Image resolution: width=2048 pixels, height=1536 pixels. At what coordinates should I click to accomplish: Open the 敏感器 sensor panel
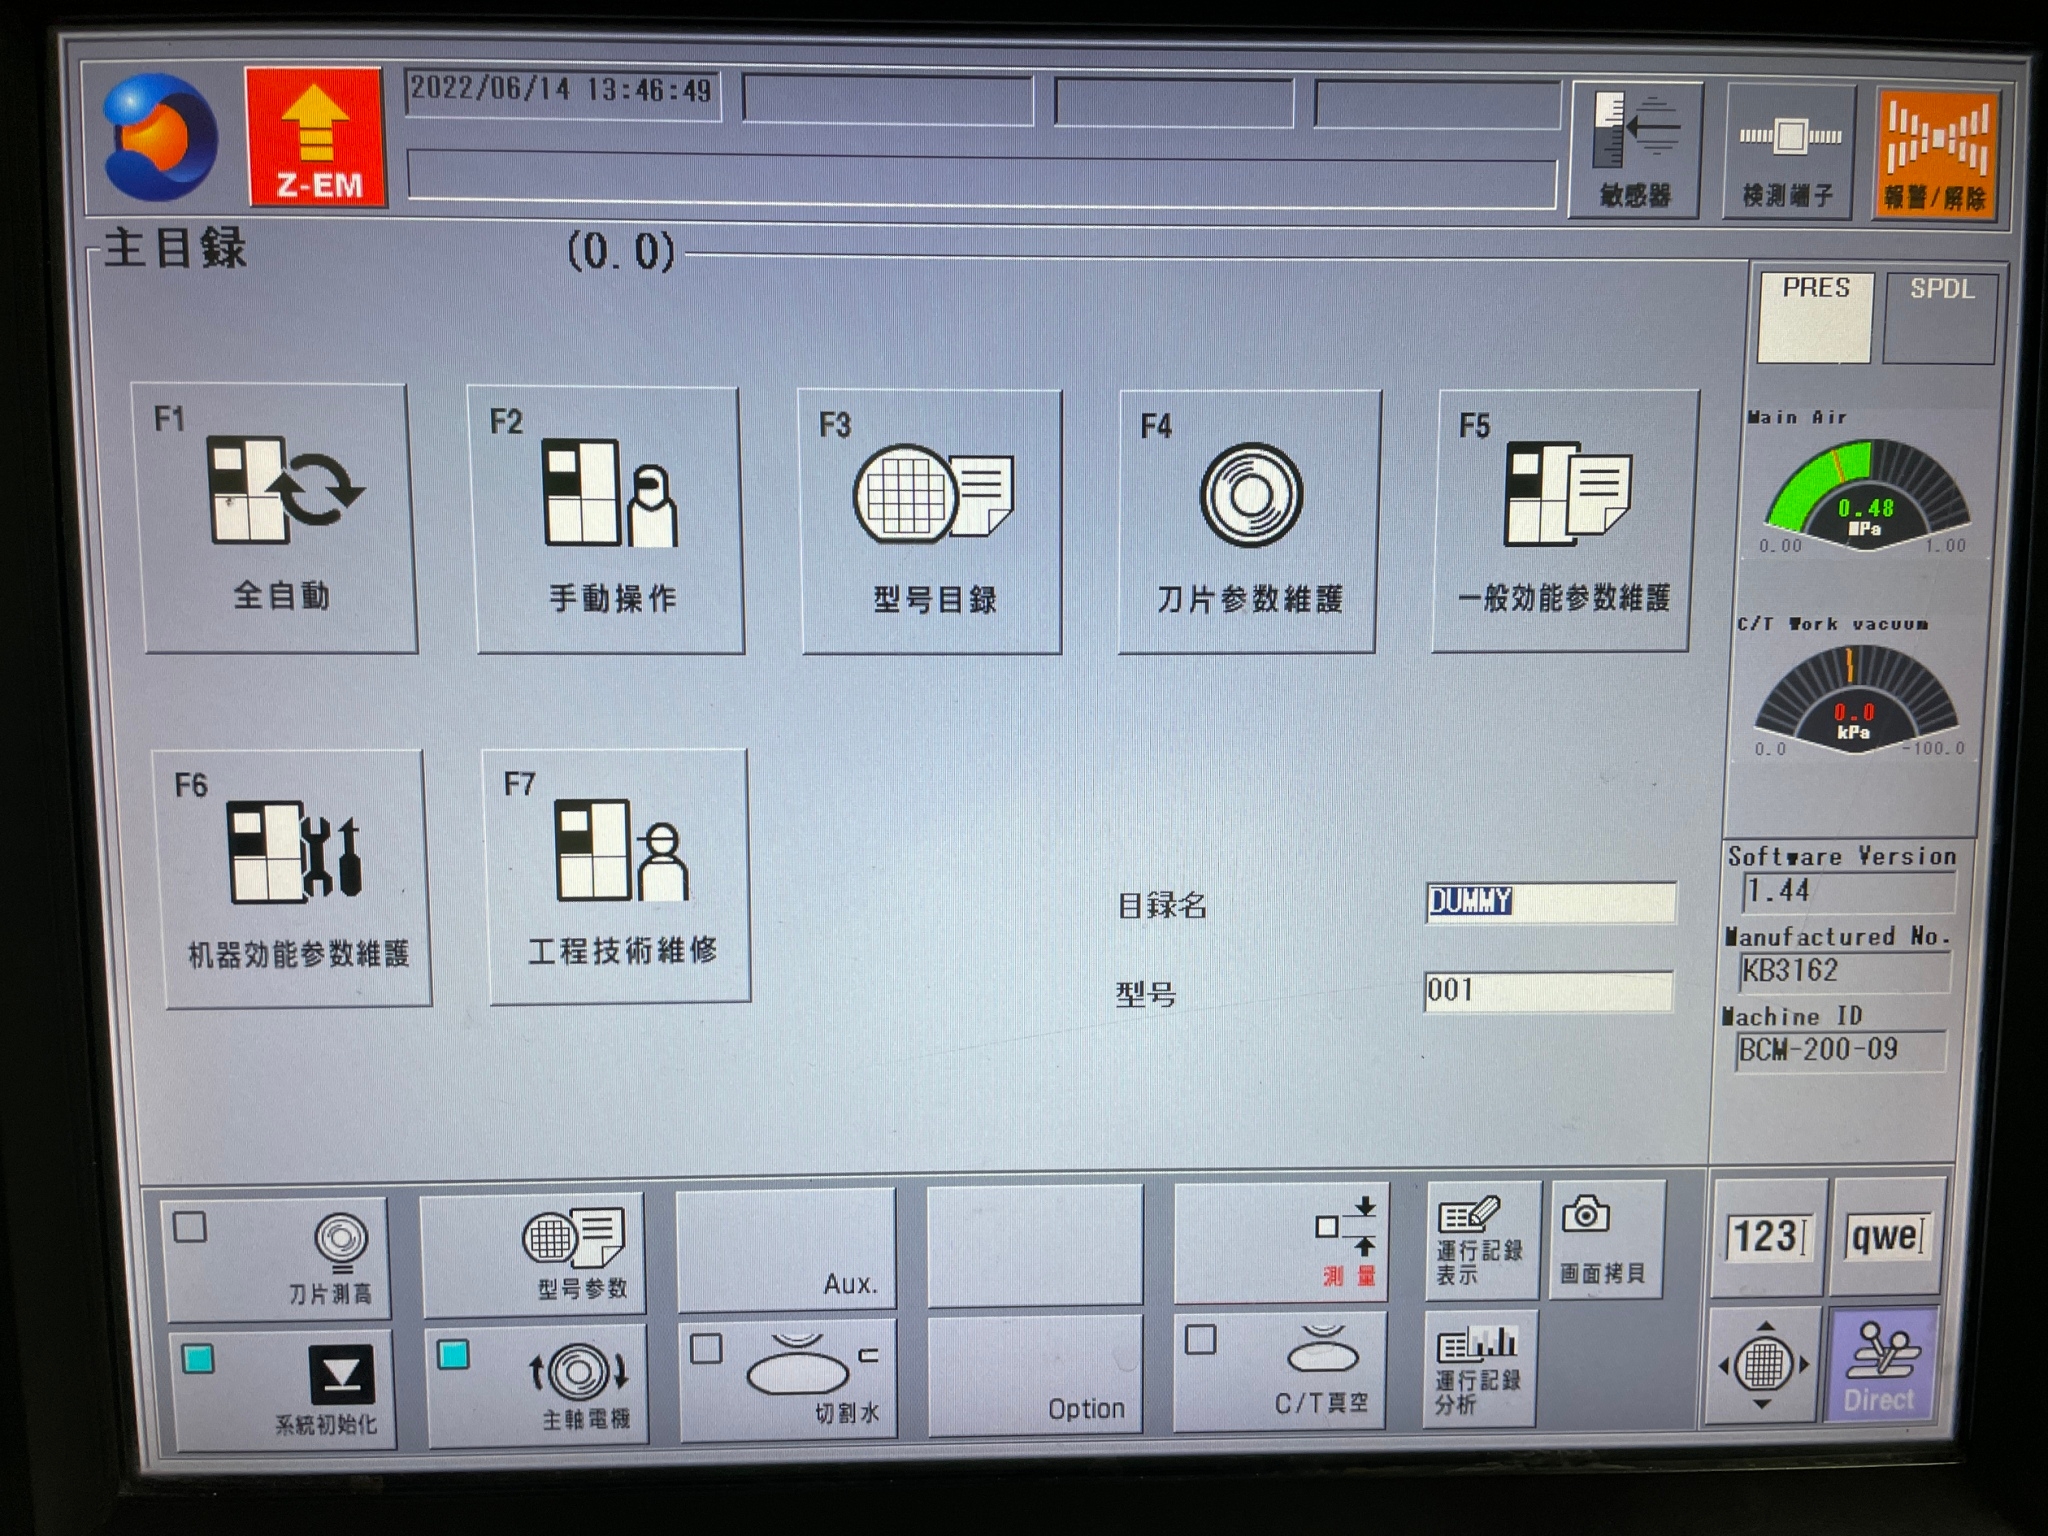click(x=1636, y=151)
